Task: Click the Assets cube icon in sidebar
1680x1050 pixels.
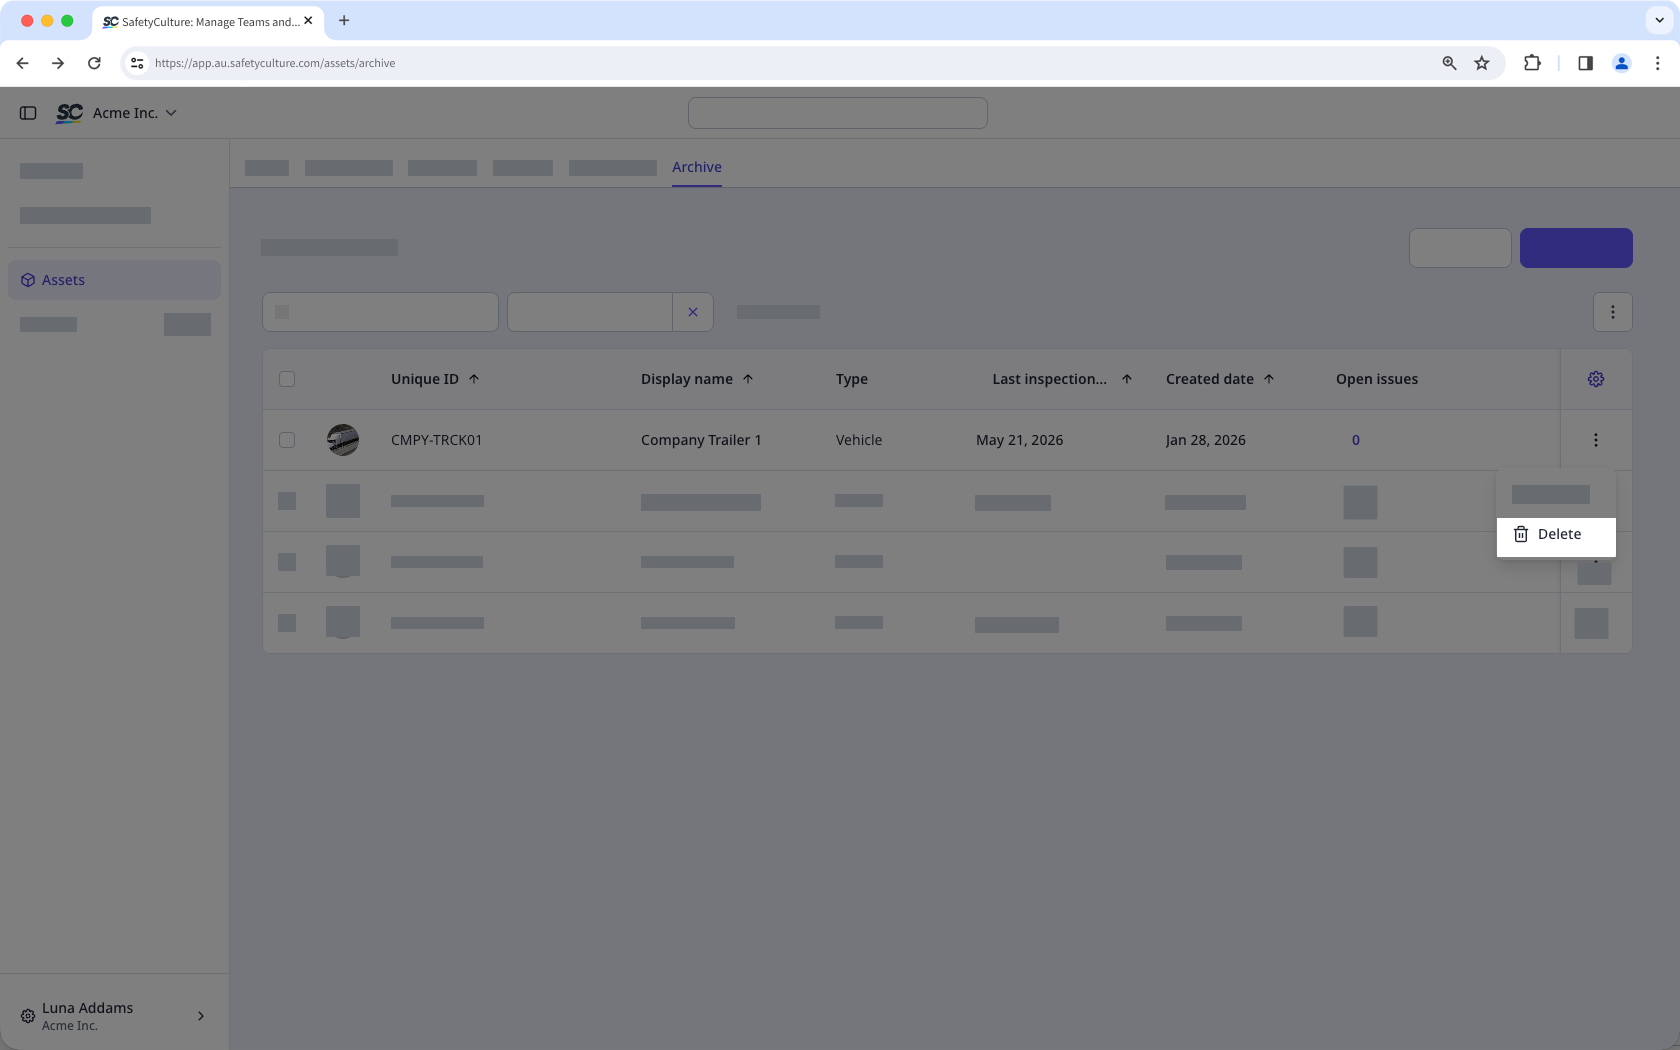Action: coord(28,280)
